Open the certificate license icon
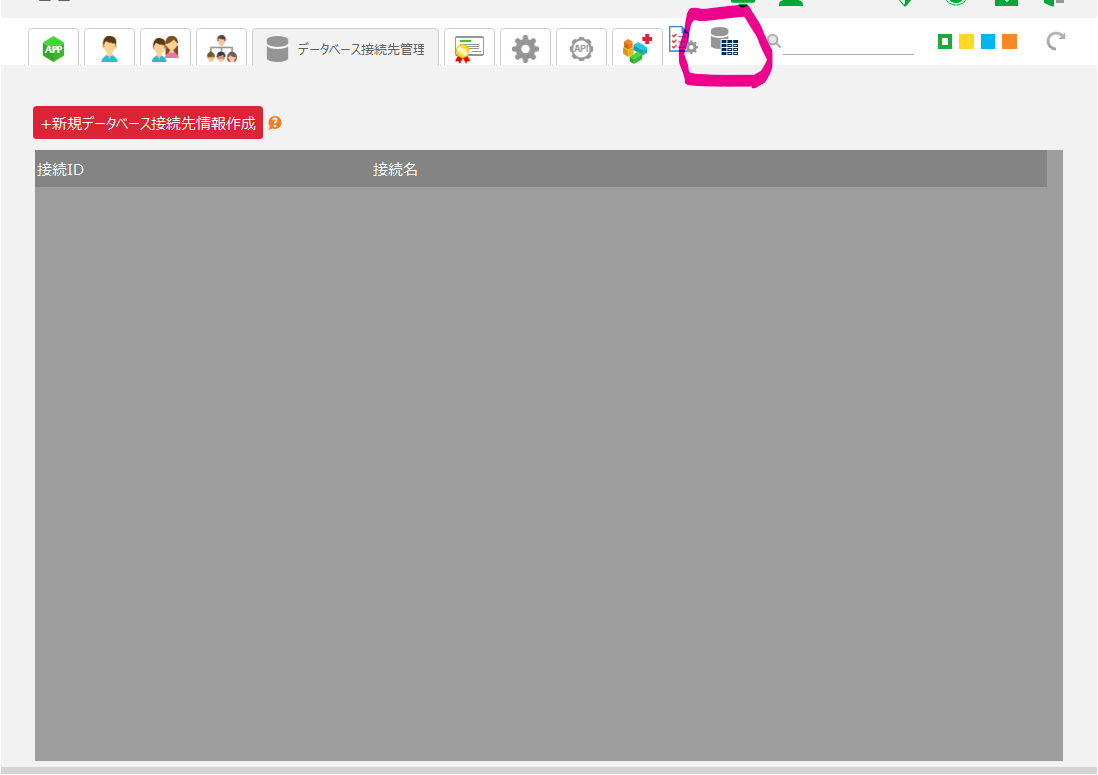1098x775 pixels. click(469, 48)
